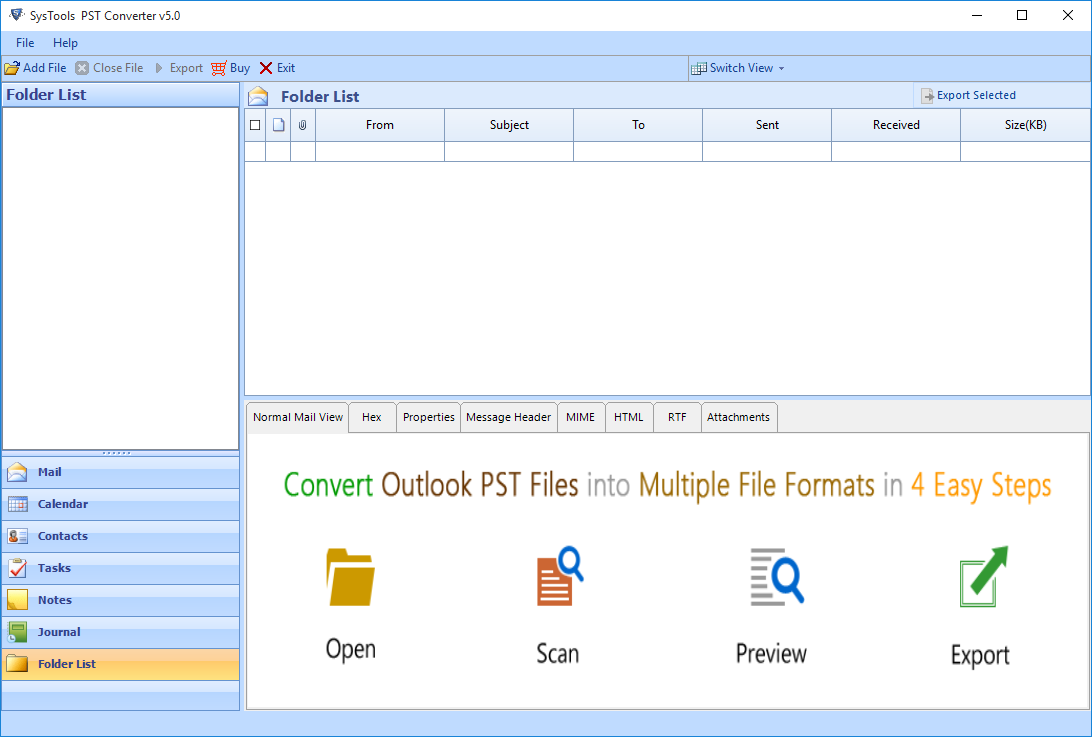Sort messages by the Subject column
The image size is (1092, 737).
(508, 124)
